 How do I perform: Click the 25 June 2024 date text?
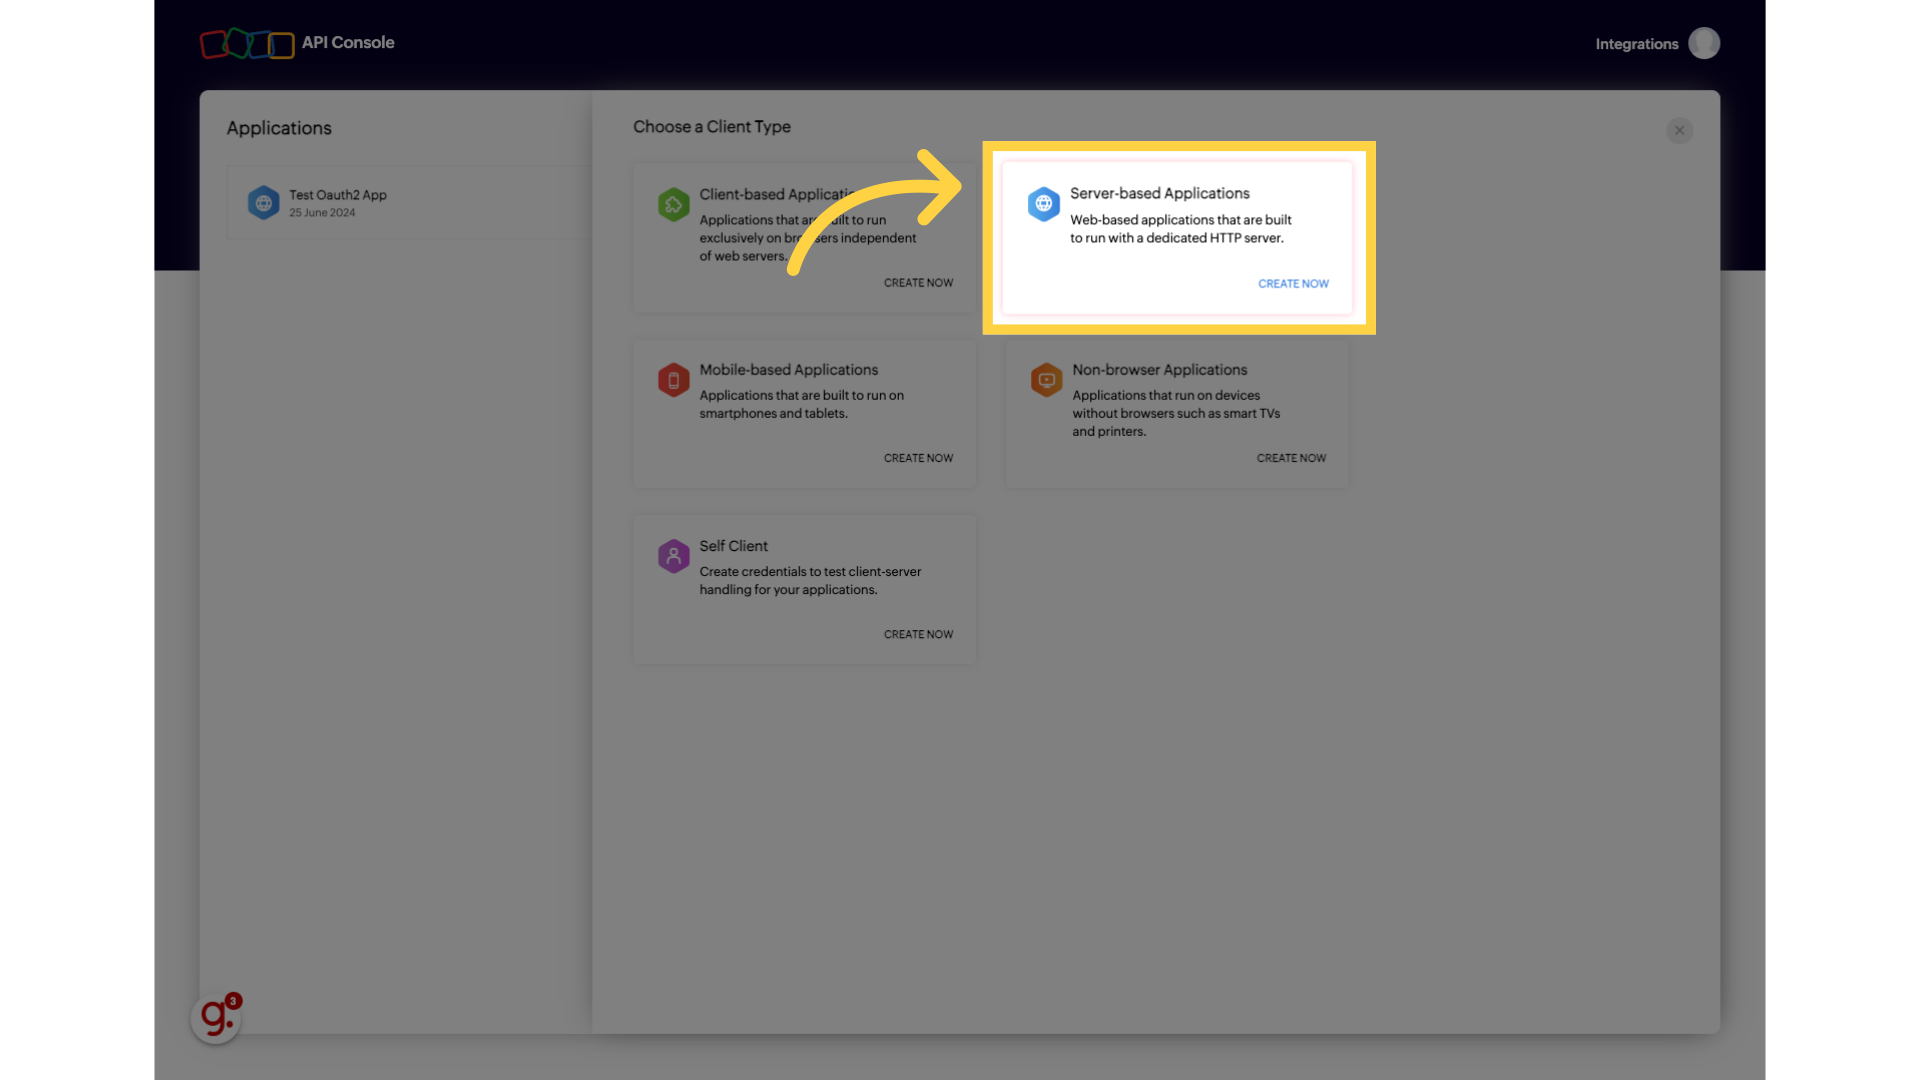tap(322, 213)
